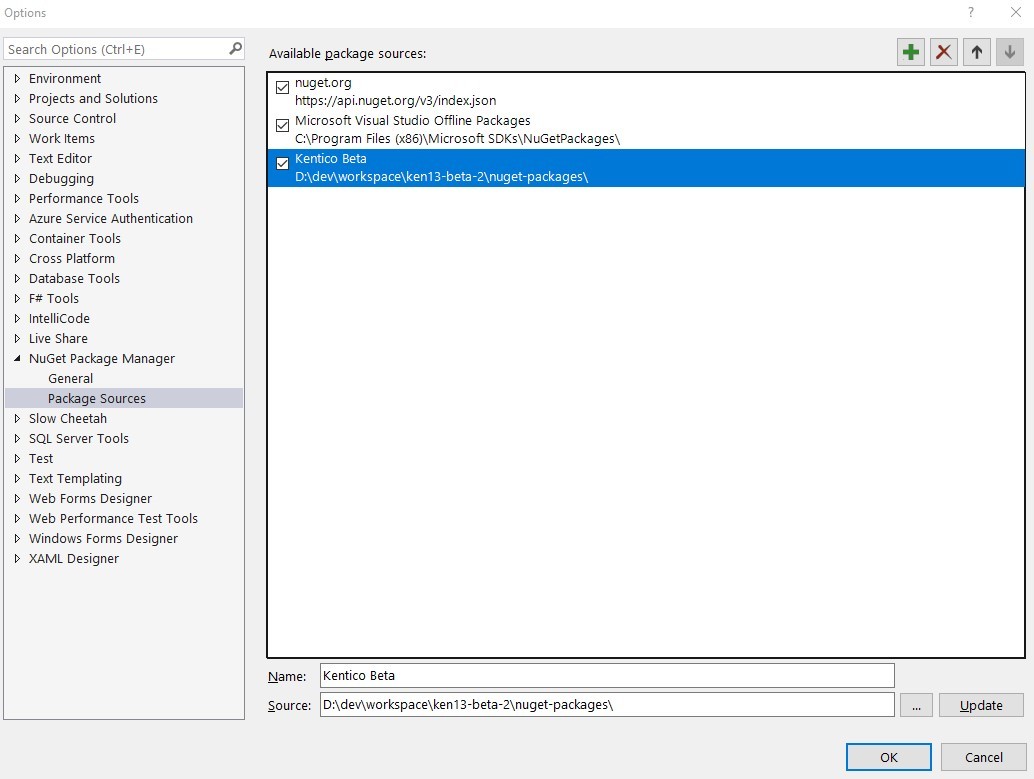Remove the selected package source with the red X icon
This screenshot has width=1034, height=779.
coord(944,52)
